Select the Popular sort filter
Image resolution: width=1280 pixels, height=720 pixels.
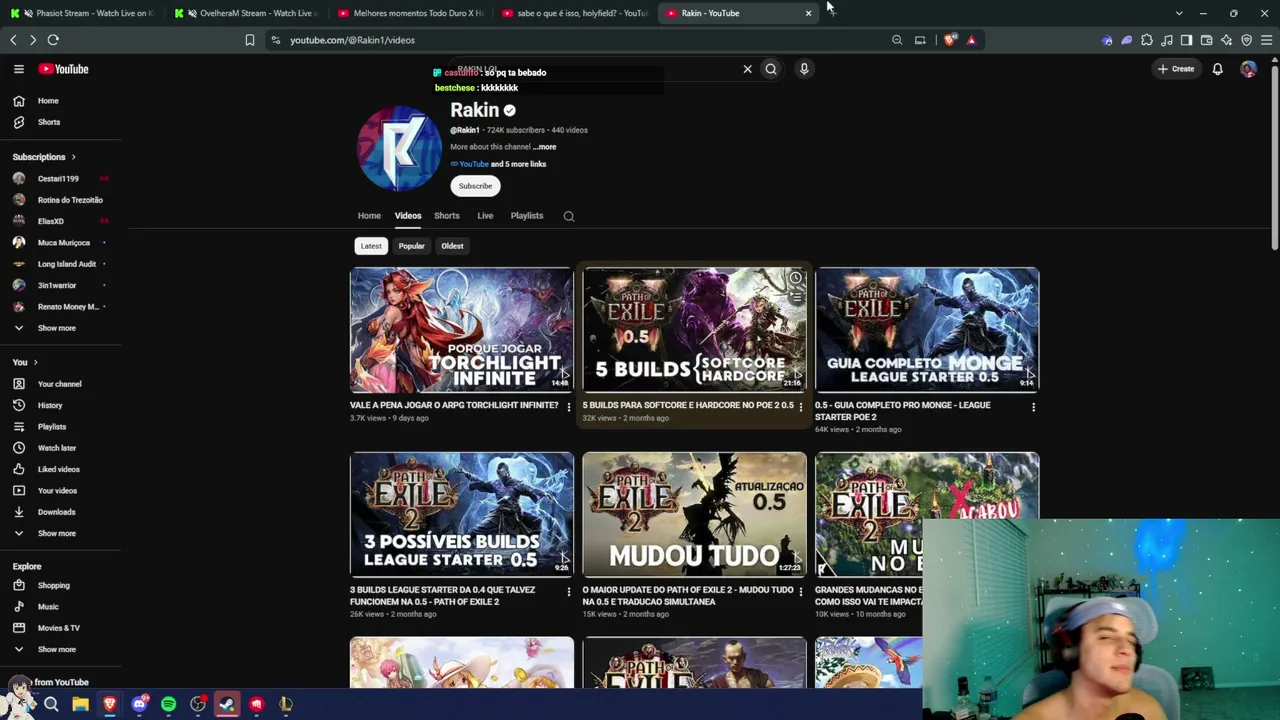pos(412,246)
